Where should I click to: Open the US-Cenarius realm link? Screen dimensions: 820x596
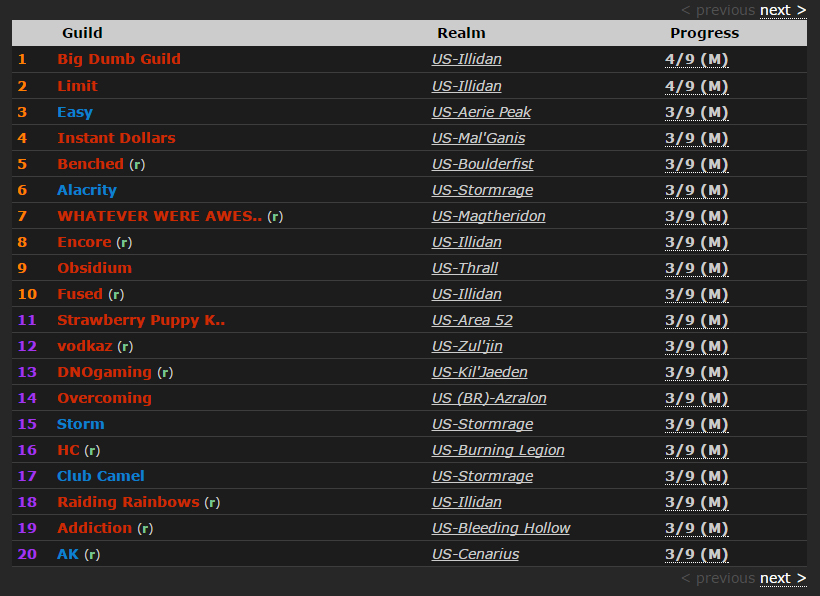tap(475, 554)
